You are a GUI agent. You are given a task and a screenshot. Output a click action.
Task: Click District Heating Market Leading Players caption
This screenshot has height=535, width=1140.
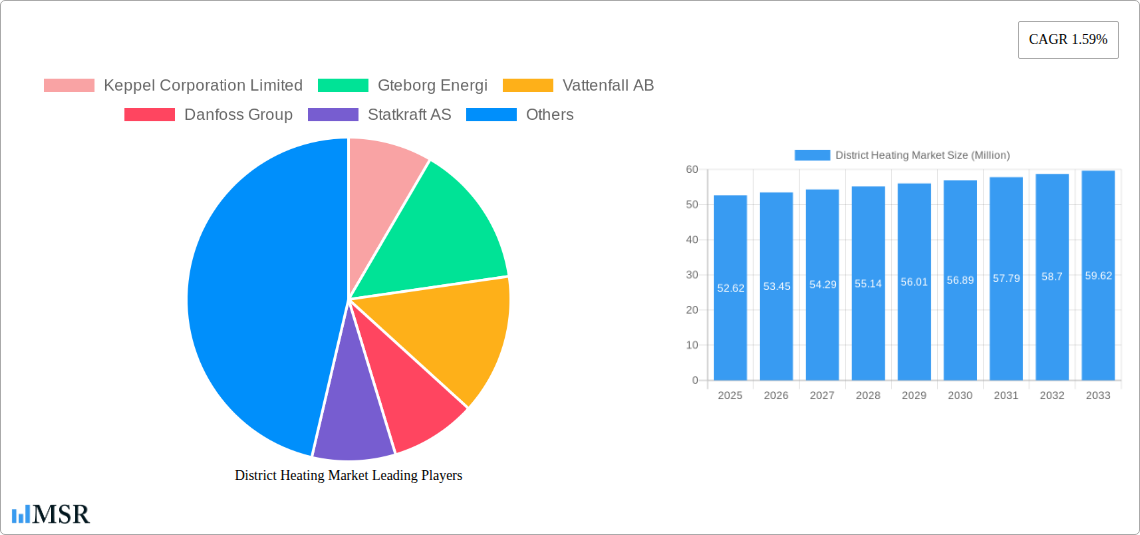click(349, 475)
